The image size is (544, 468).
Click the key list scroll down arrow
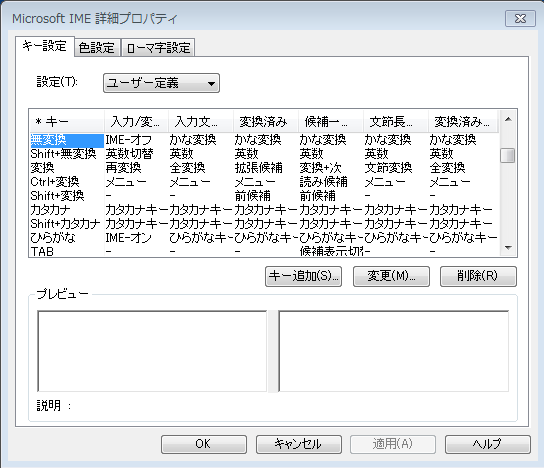pos(508,248)
